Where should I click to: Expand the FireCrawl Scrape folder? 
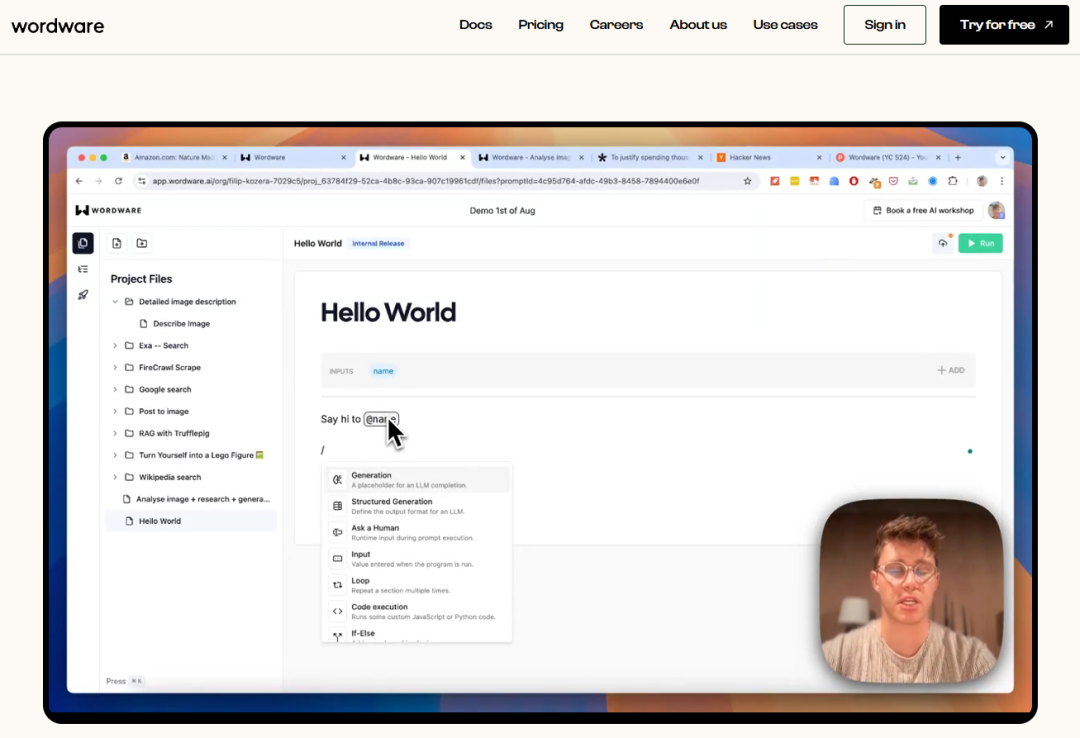(x=115, y=368)
